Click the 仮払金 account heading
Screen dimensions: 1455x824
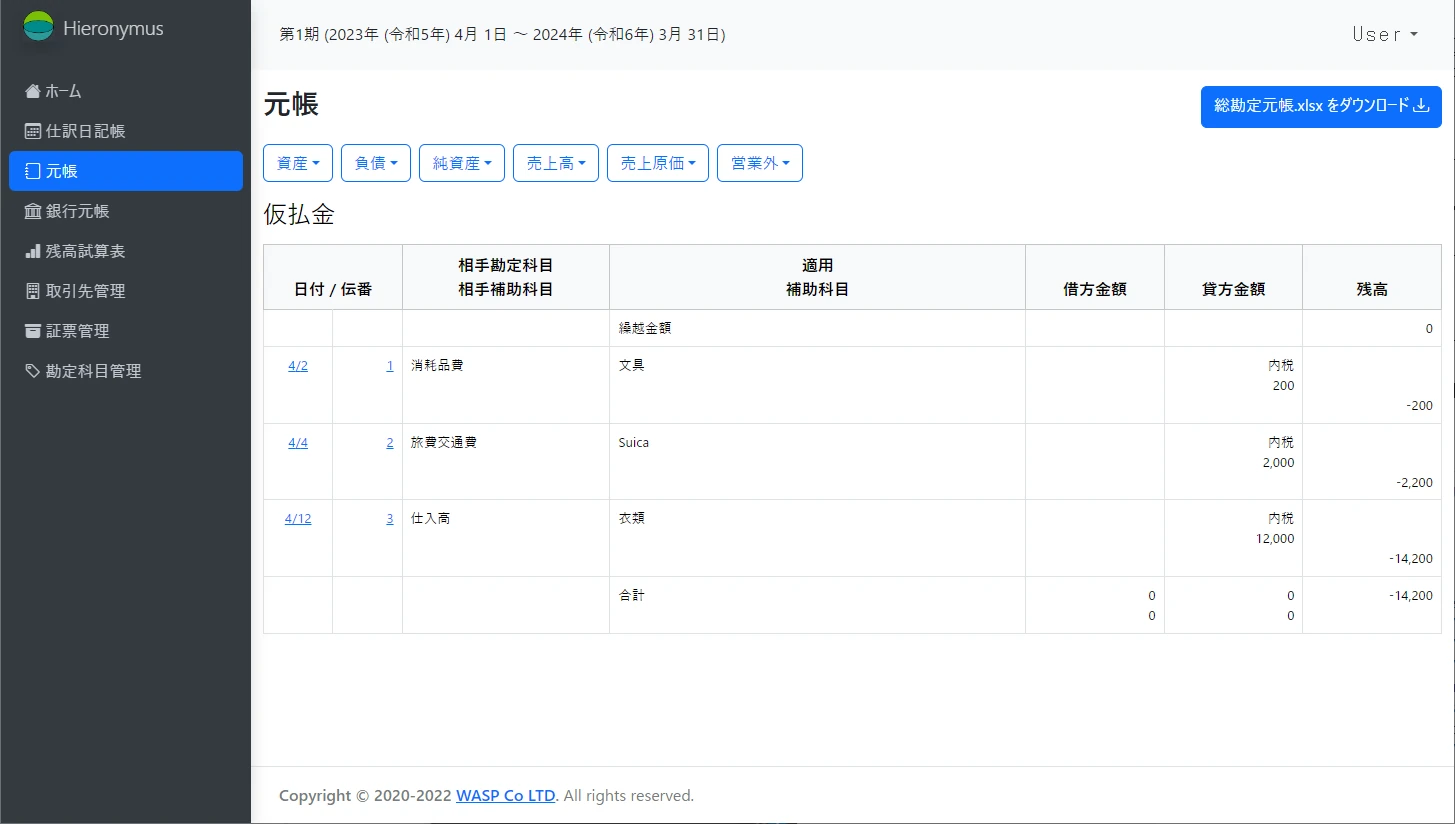click(299, 214)
